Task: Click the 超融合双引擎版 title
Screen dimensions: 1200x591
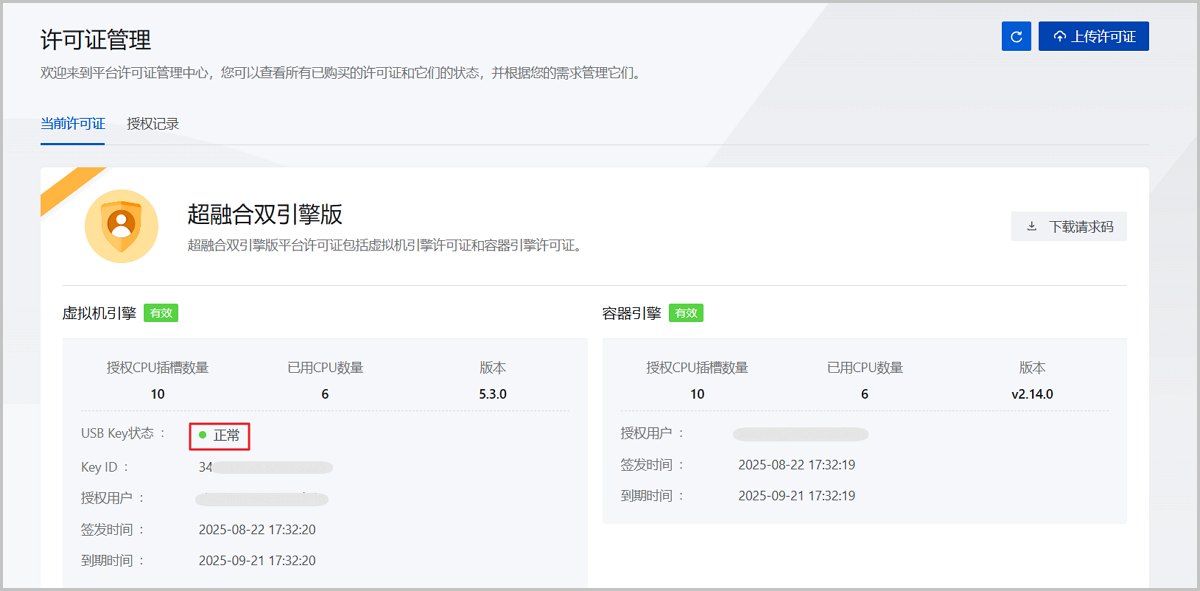Action: pos(266,214)
